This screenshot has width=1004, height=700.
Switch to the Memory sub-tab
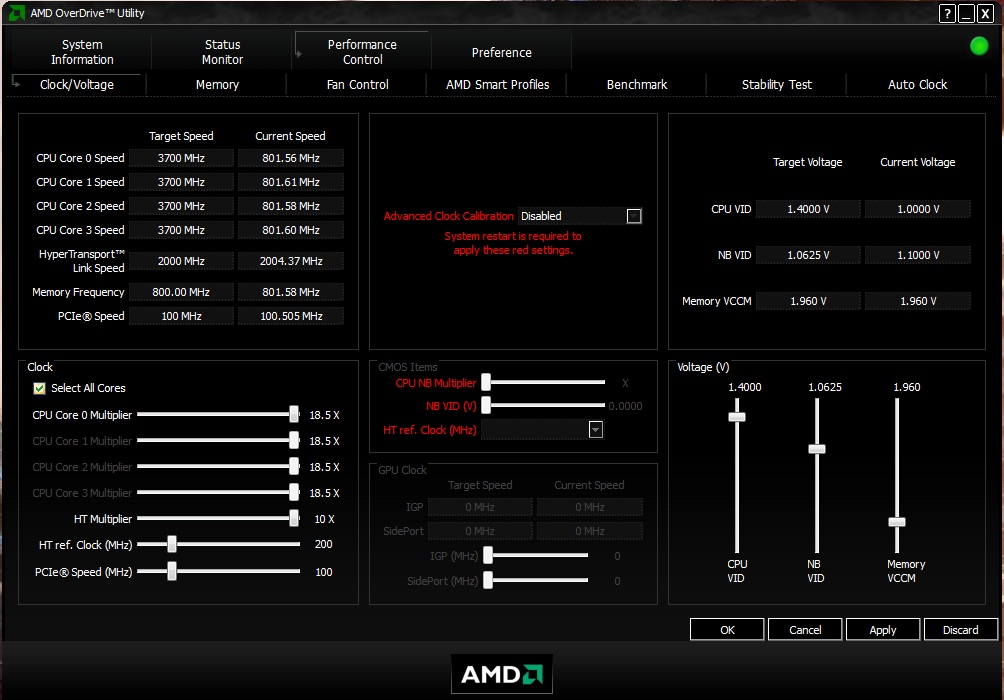[x=217, y=85]
